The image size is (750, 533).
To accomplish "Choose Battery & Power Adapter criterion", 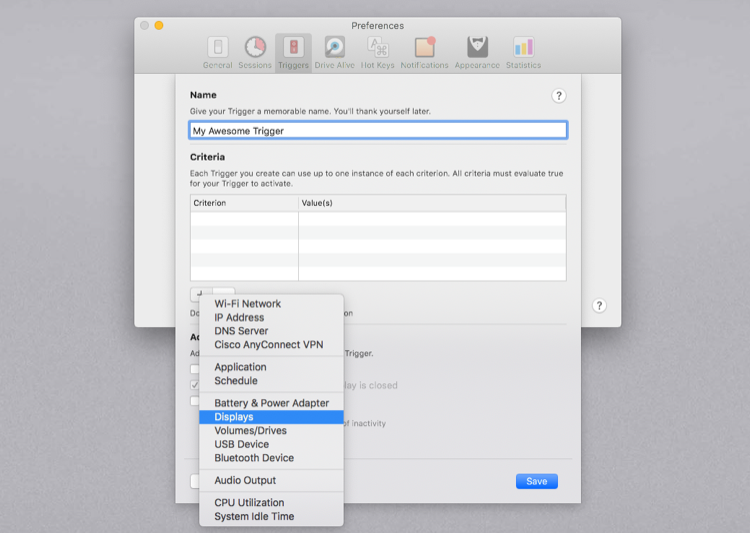I will click(x=271, y=403).
